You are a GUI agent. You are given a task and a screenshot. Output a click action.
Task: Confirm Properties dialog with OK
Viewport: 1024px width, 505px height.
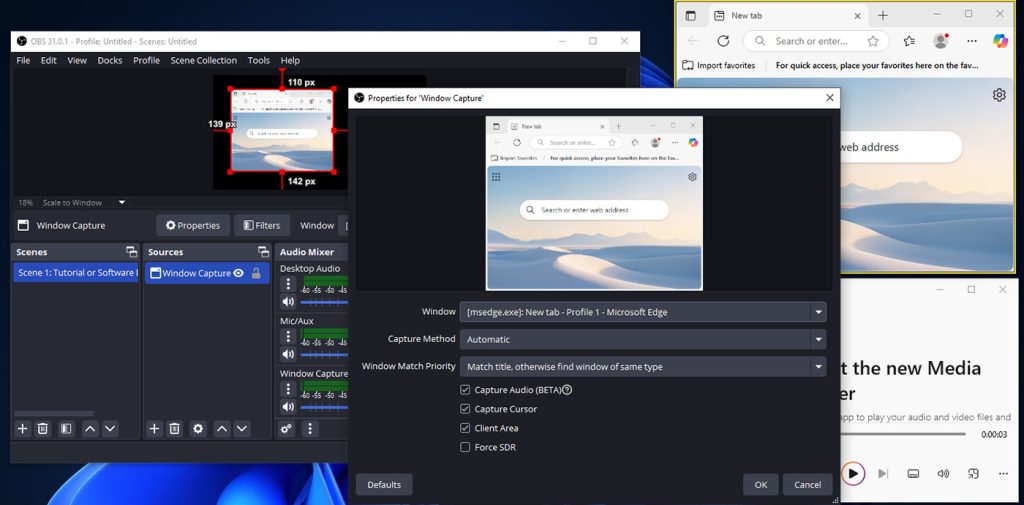(x=761, y=485)
